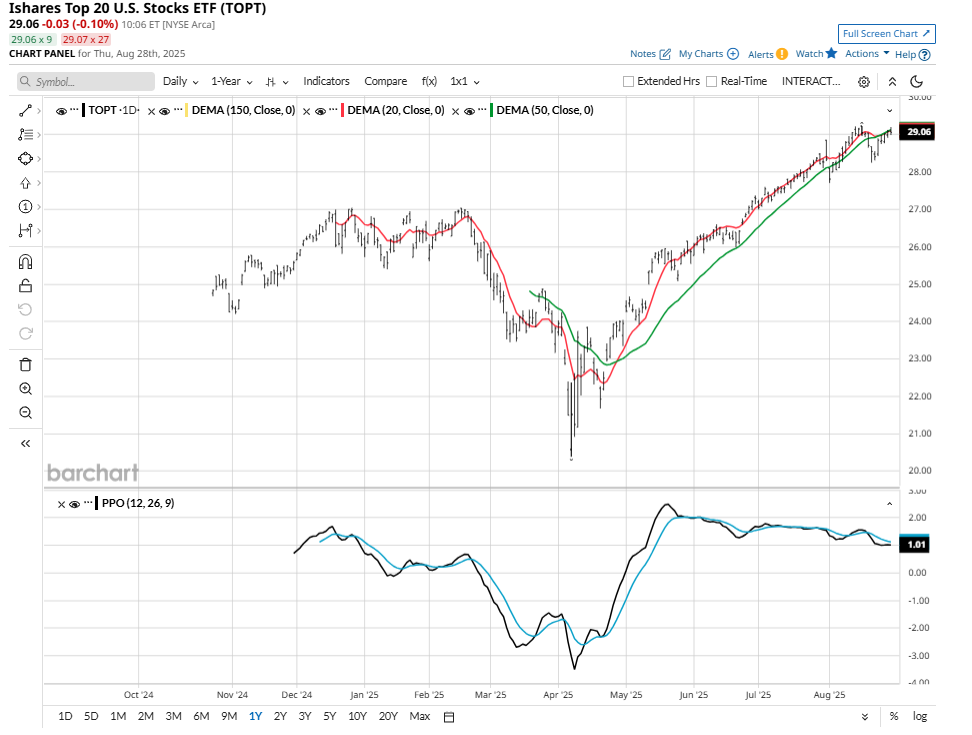Select the 6M time range
This screenshot has width=972, height=735.
201,716
